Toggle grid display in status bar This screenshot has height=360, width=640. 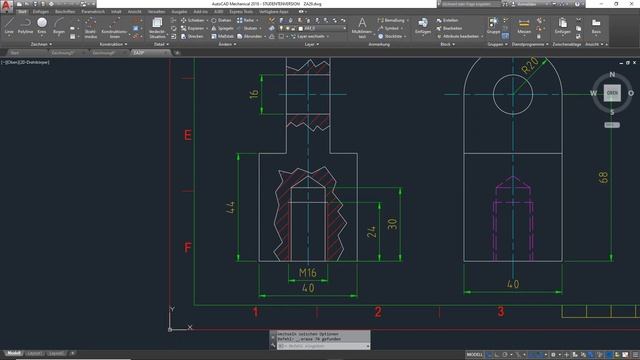[489, 355]
